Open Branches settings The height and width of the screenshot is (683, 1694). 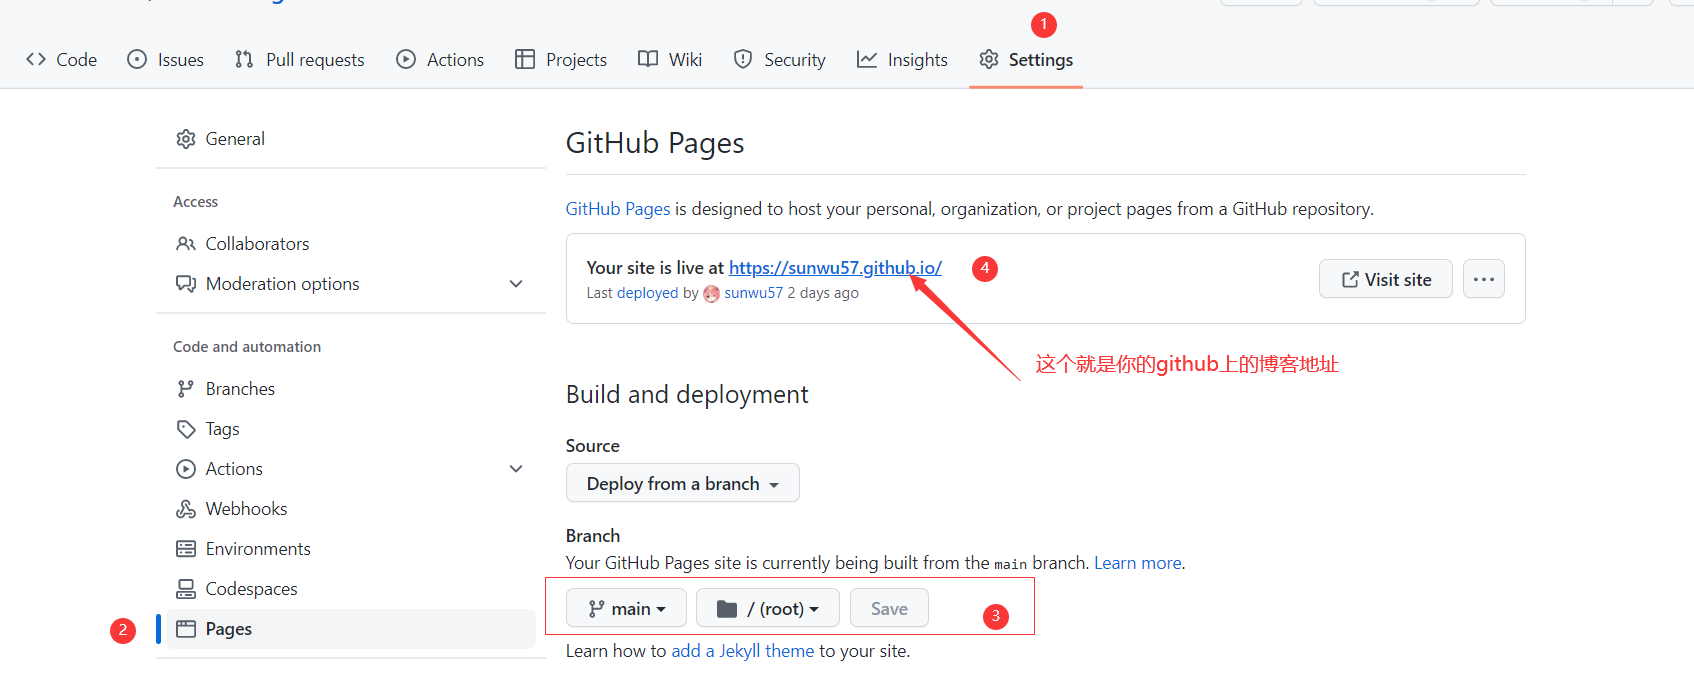351,389
